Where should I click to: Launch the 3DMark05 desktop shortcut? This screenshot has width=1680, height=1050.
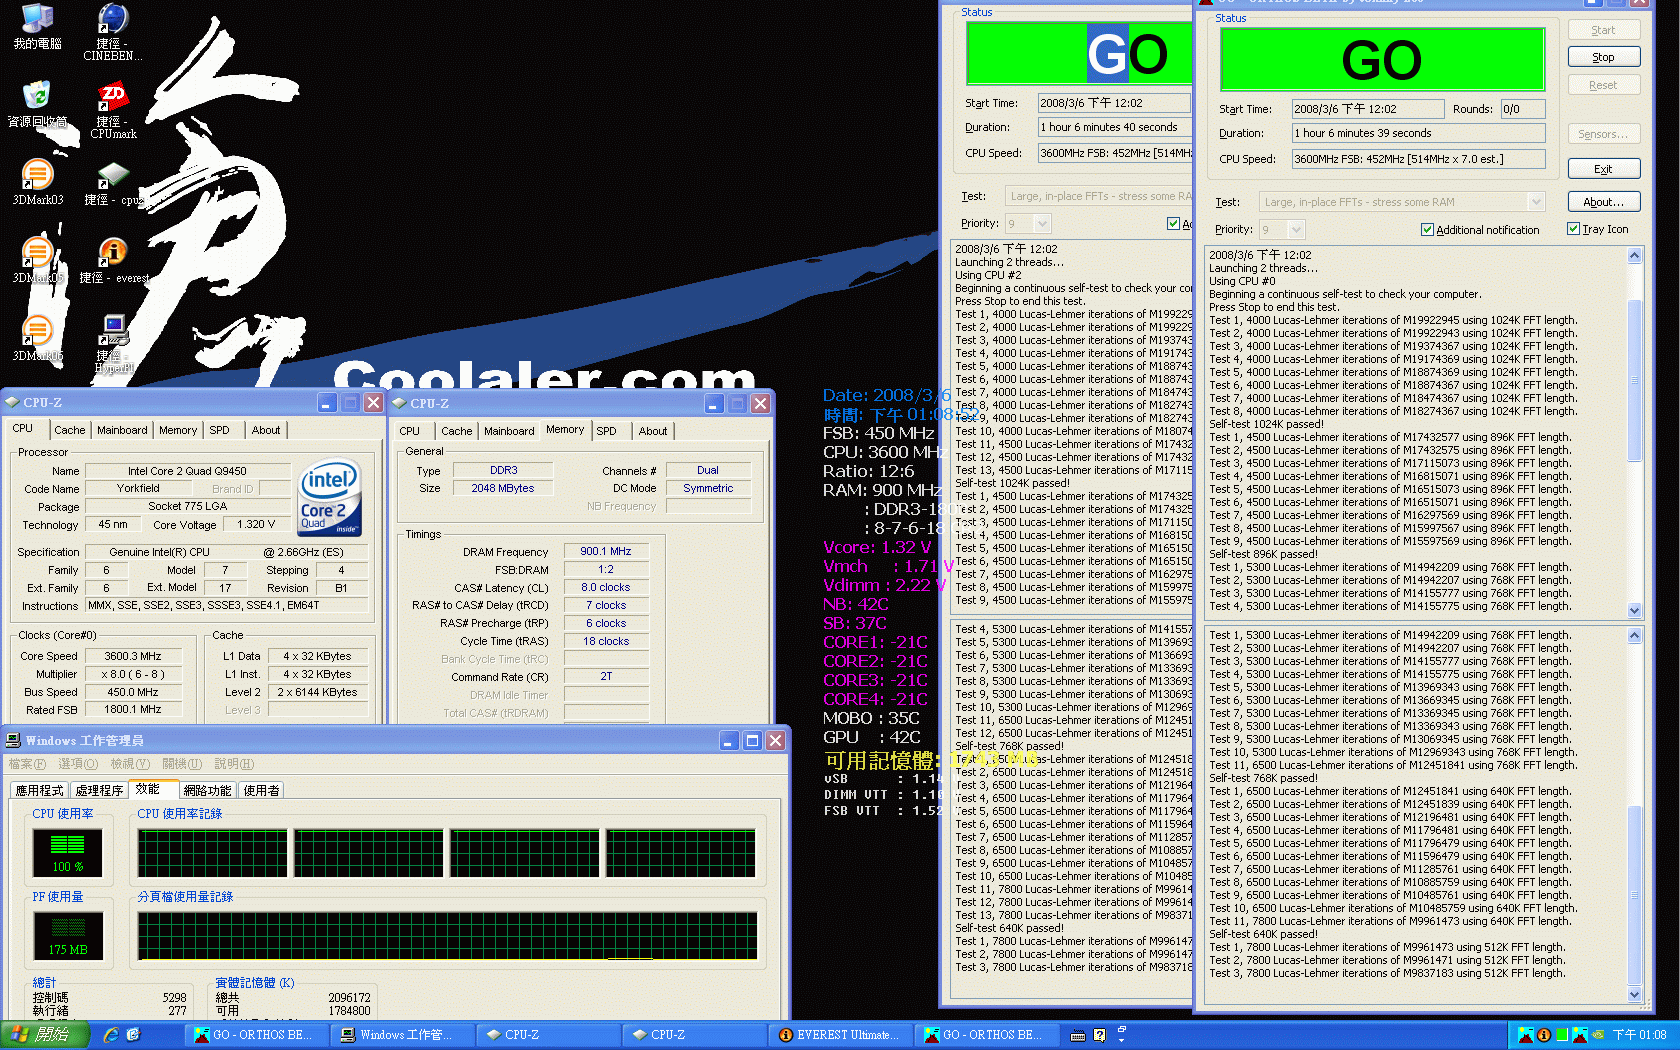pos(37,259)
